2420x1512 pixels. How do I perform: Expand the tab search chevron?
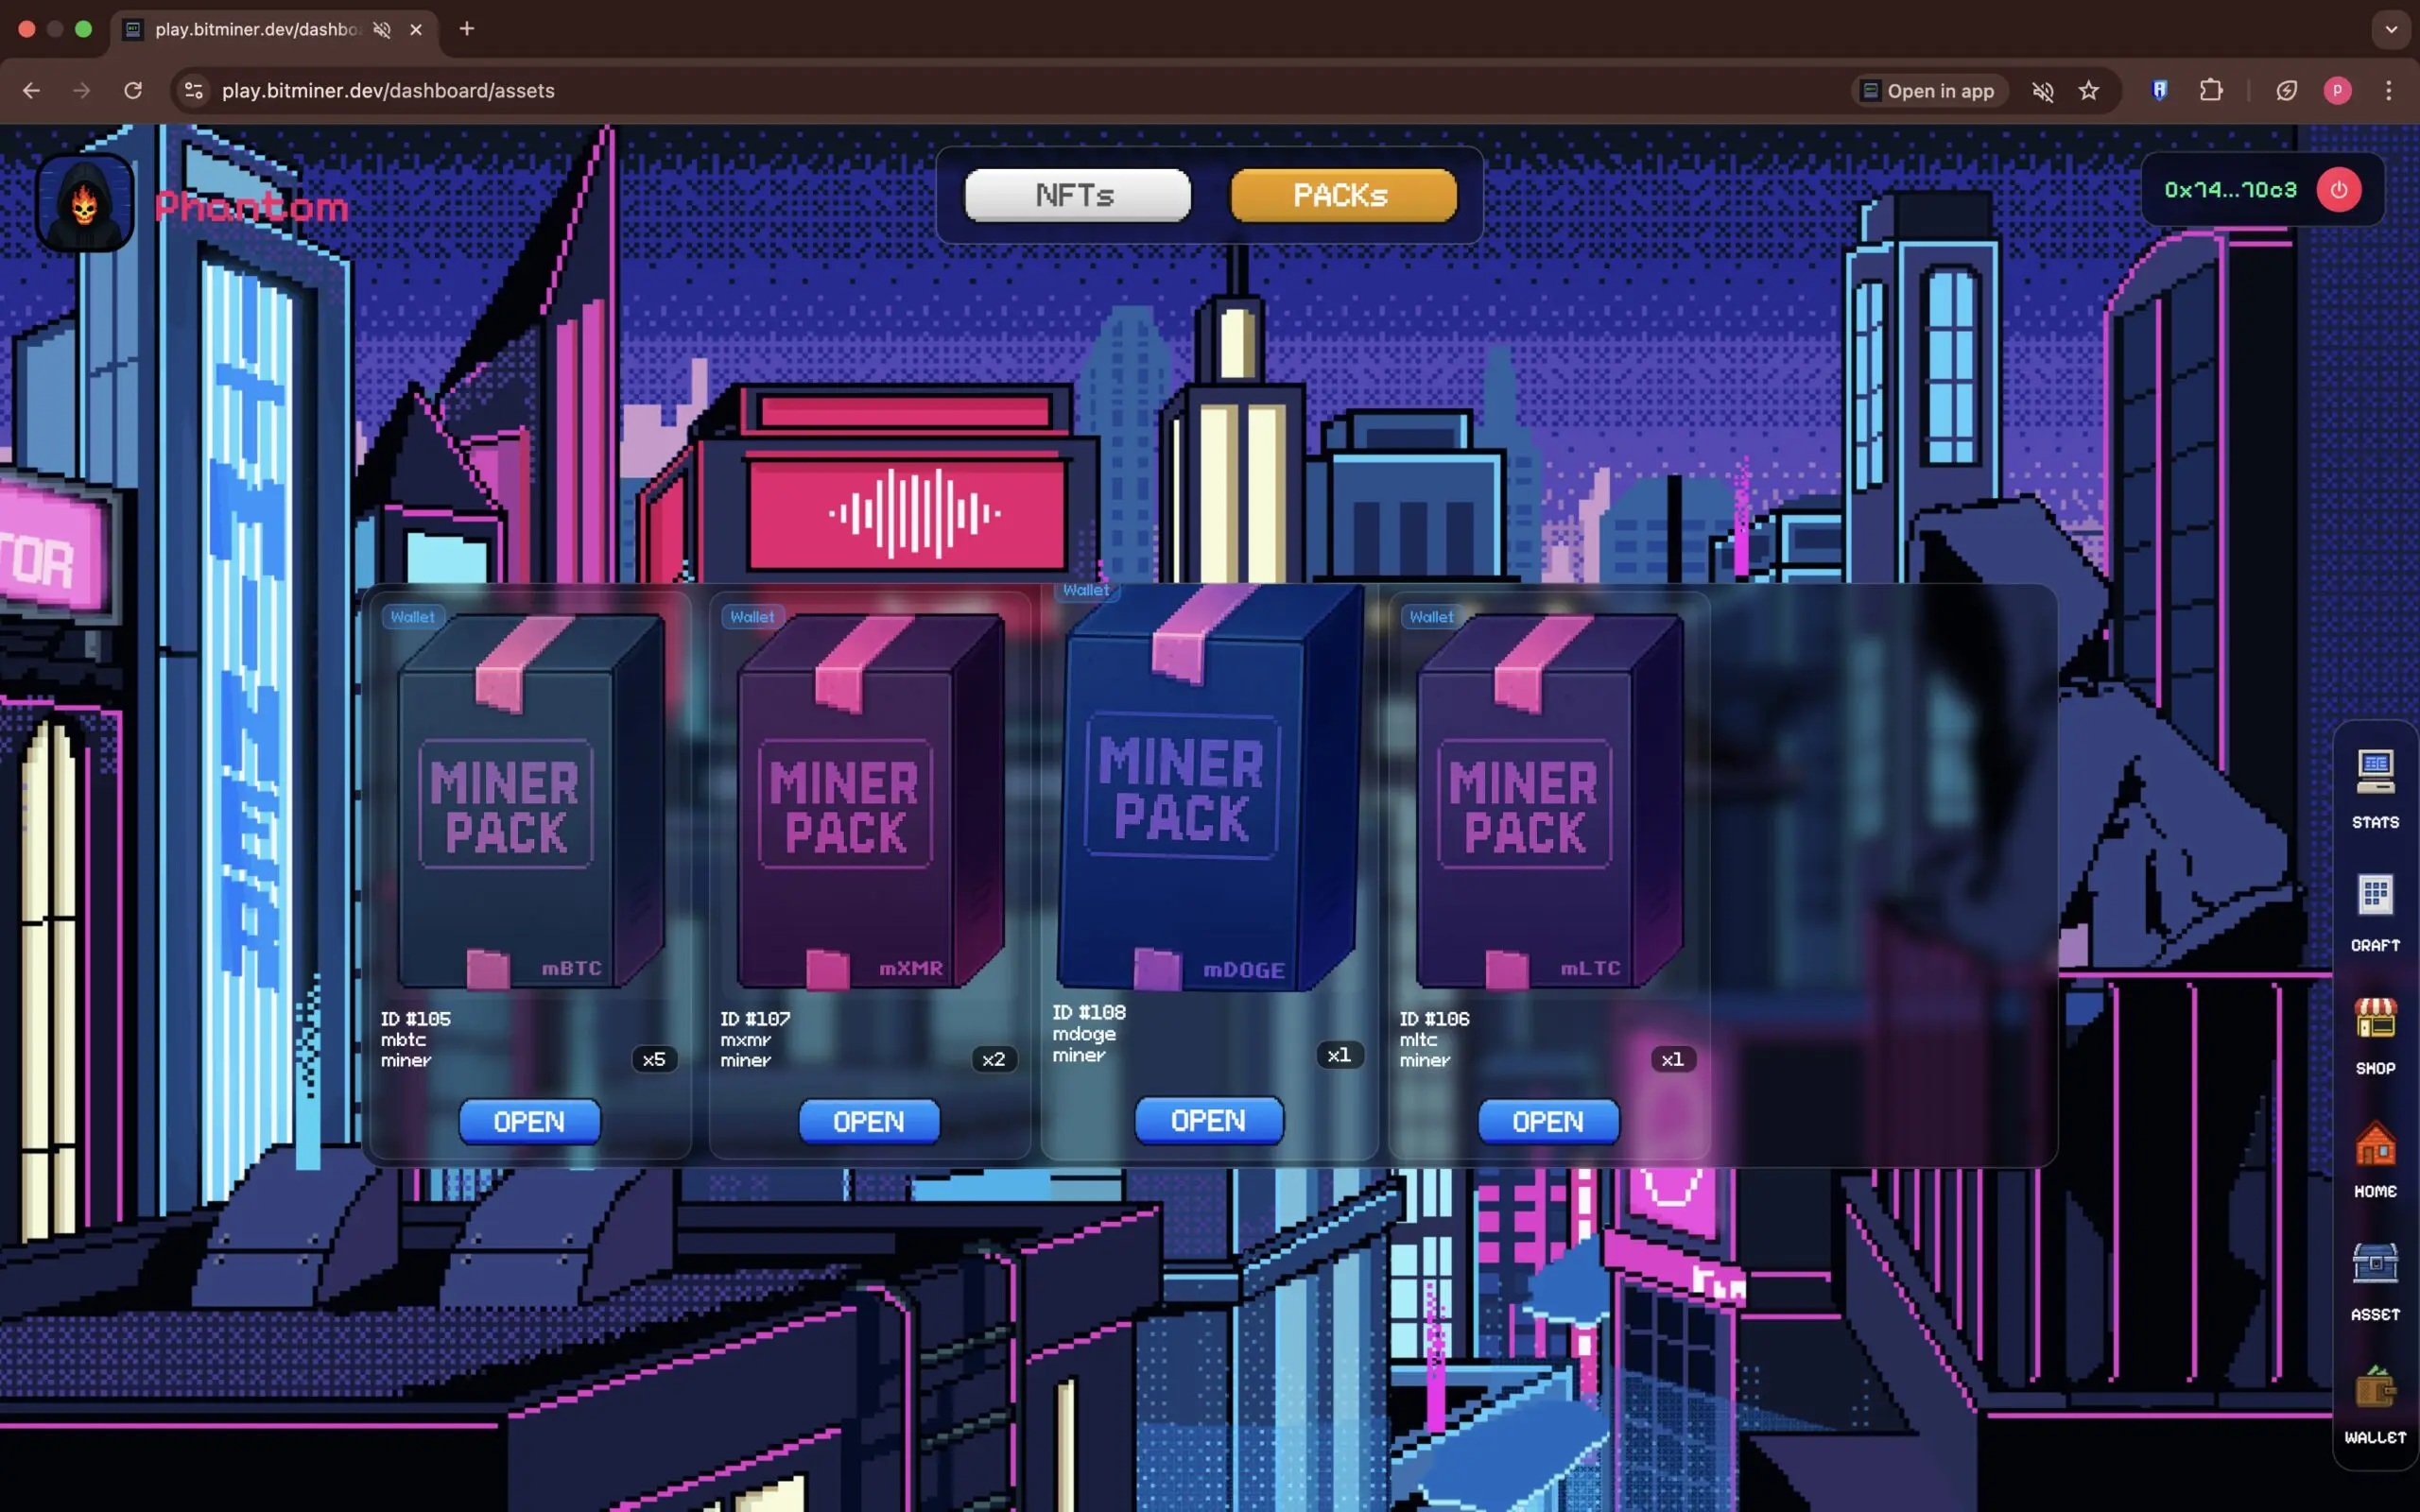[x=2391, y=29]
